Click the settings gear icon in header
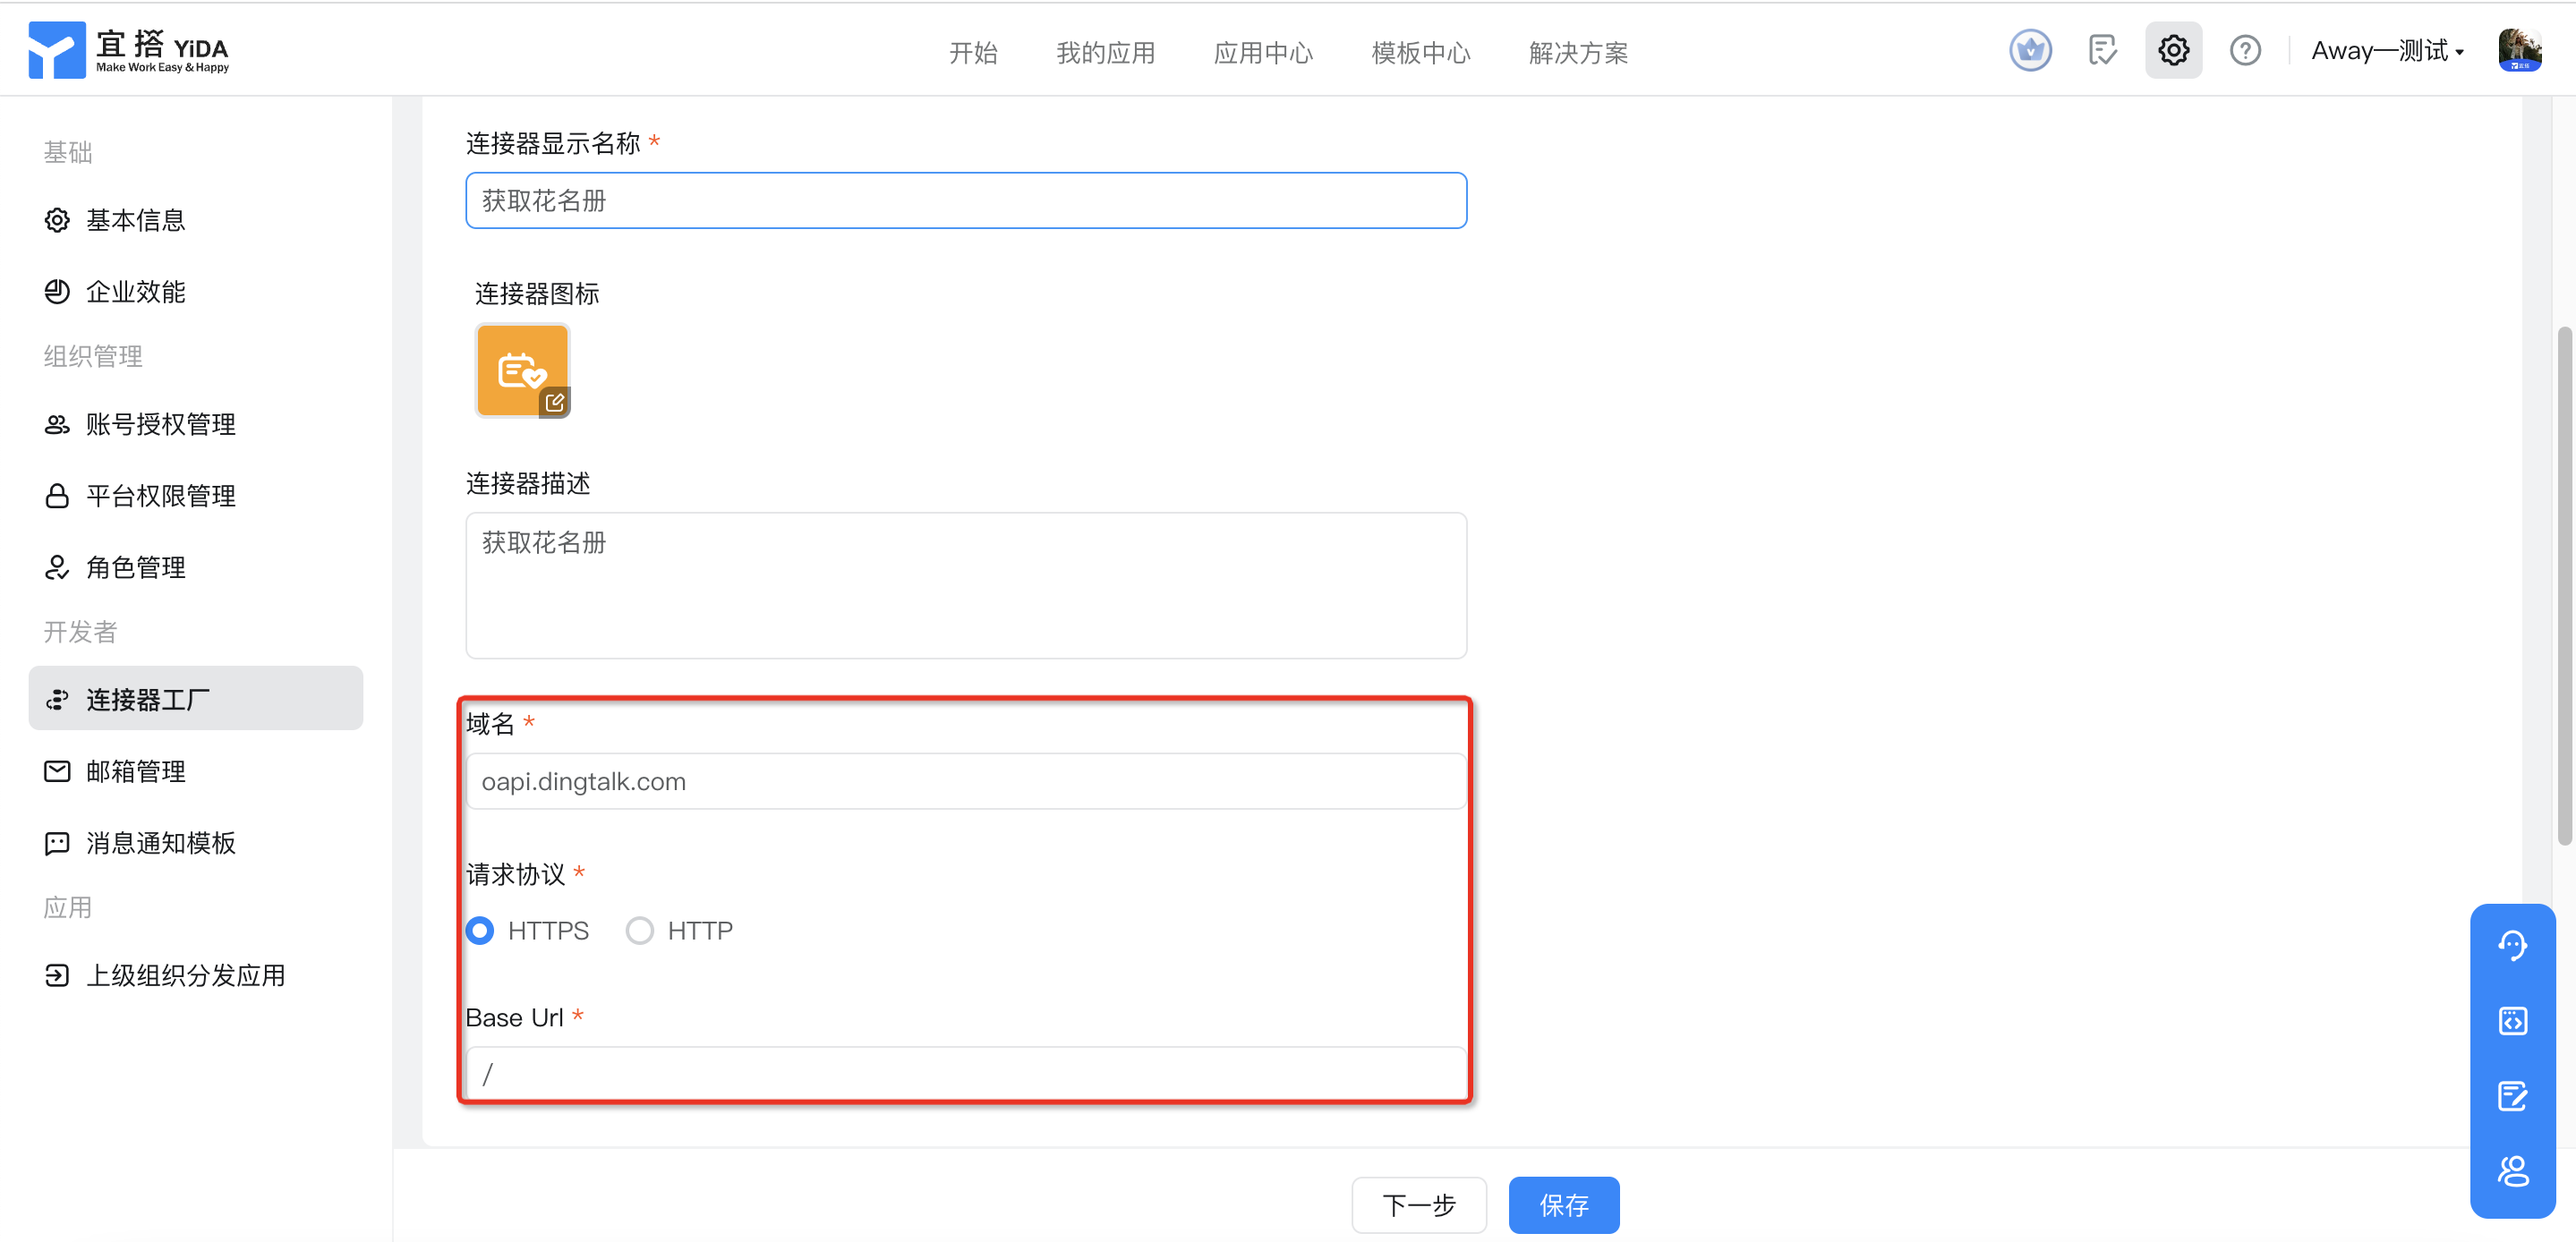 point(2172,50)
